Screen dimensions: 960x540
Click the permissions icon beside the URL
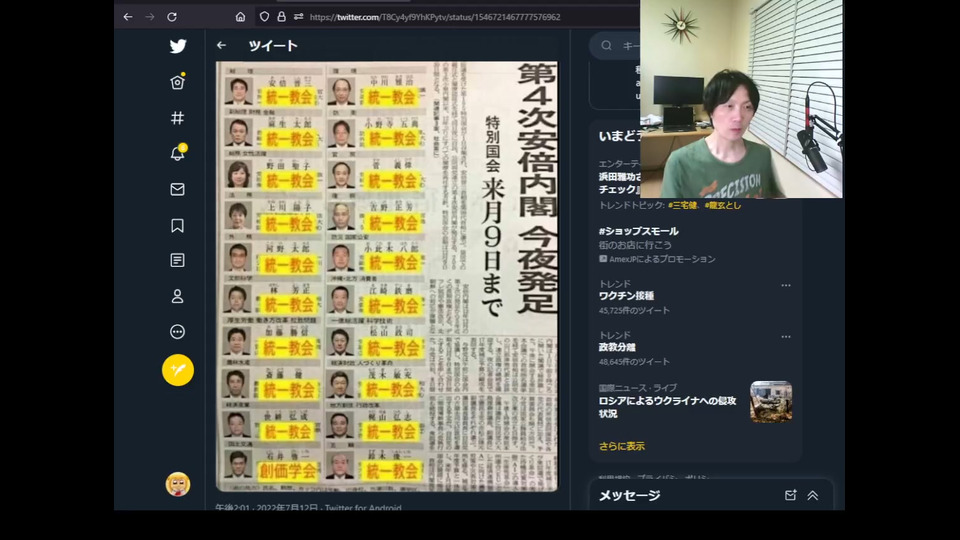[x=298, y=17]
